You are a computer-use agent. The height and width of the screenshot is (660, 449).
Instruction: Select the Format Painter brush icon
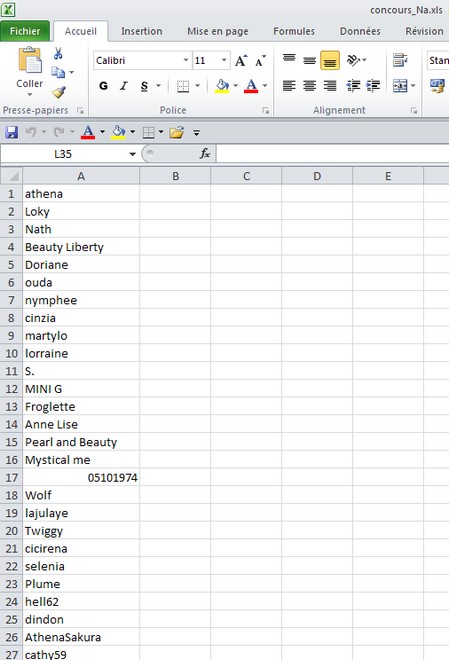click(59, 92)
